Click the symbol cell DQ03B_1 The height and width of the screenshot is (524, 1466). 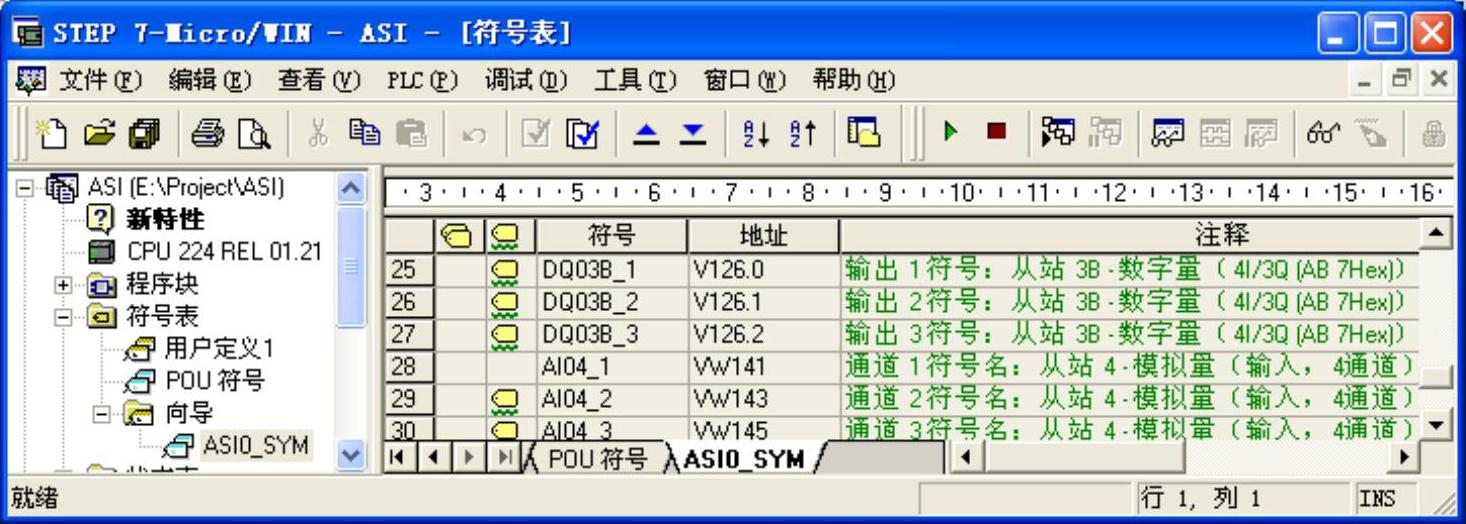[612, 269]
